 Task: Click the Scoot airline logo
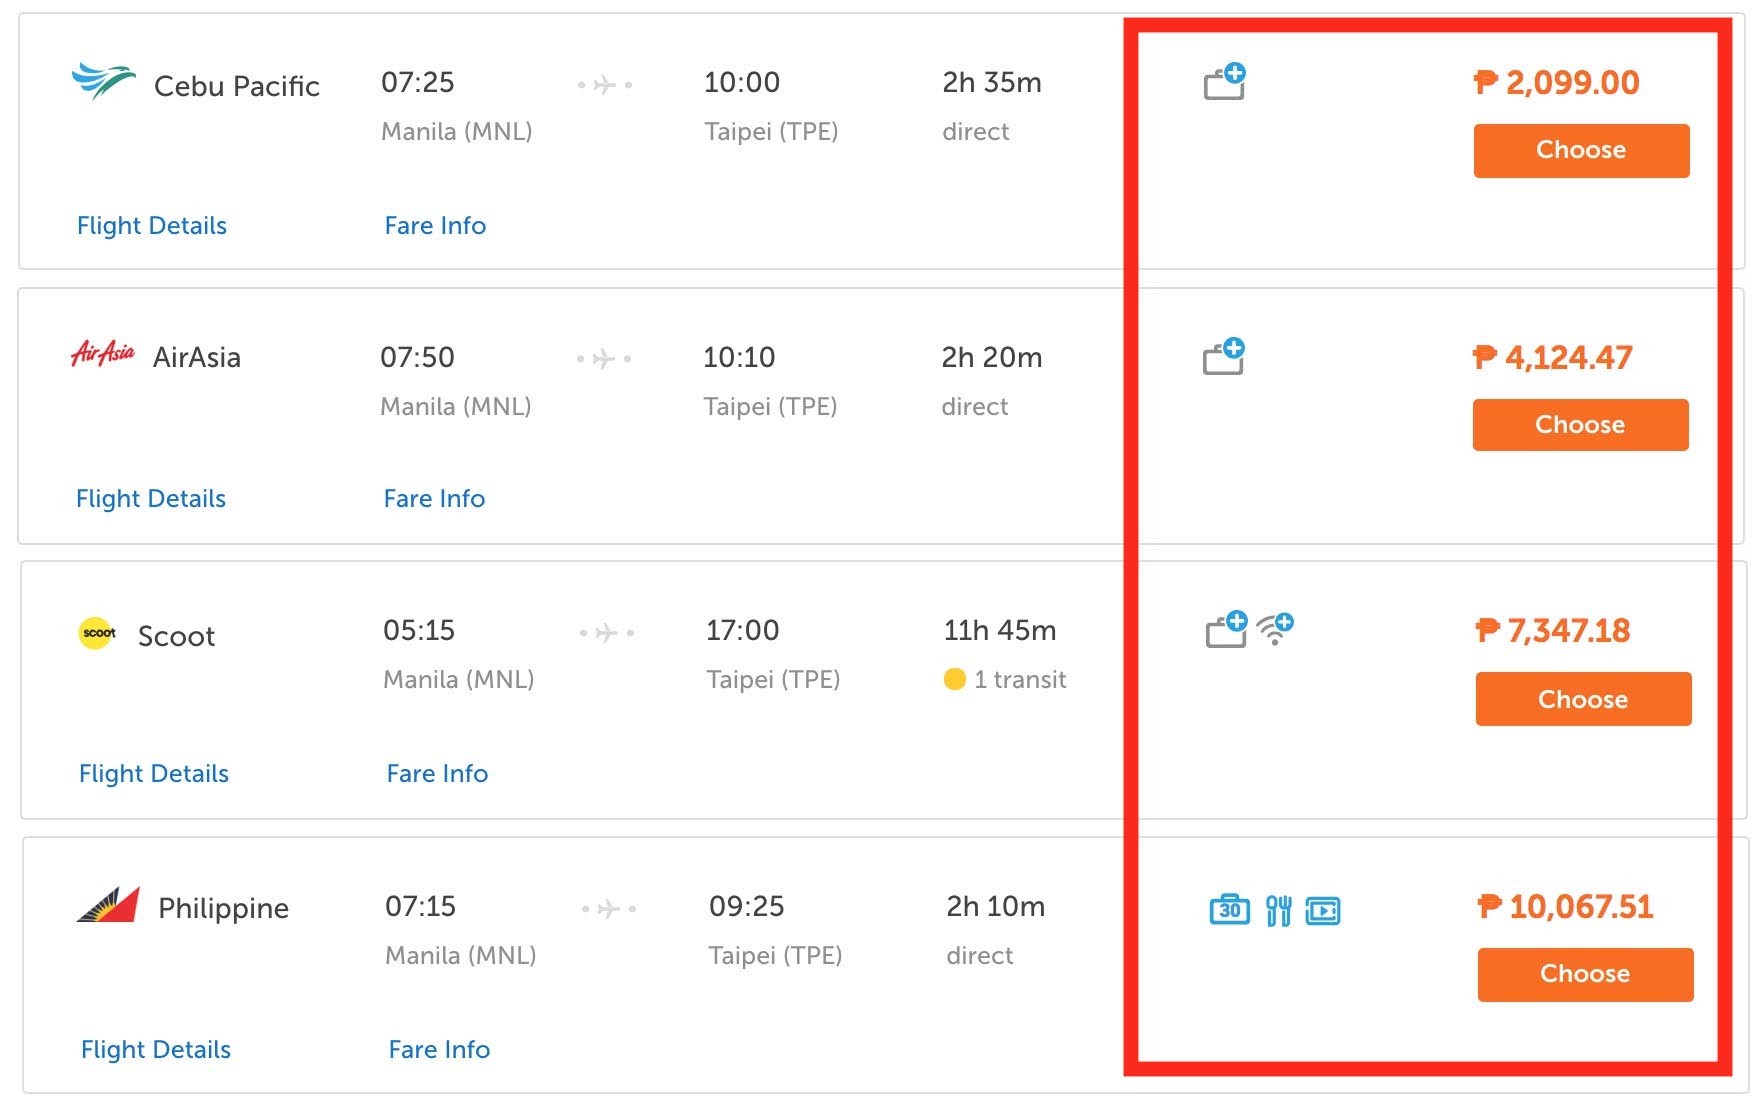point(98,633)
